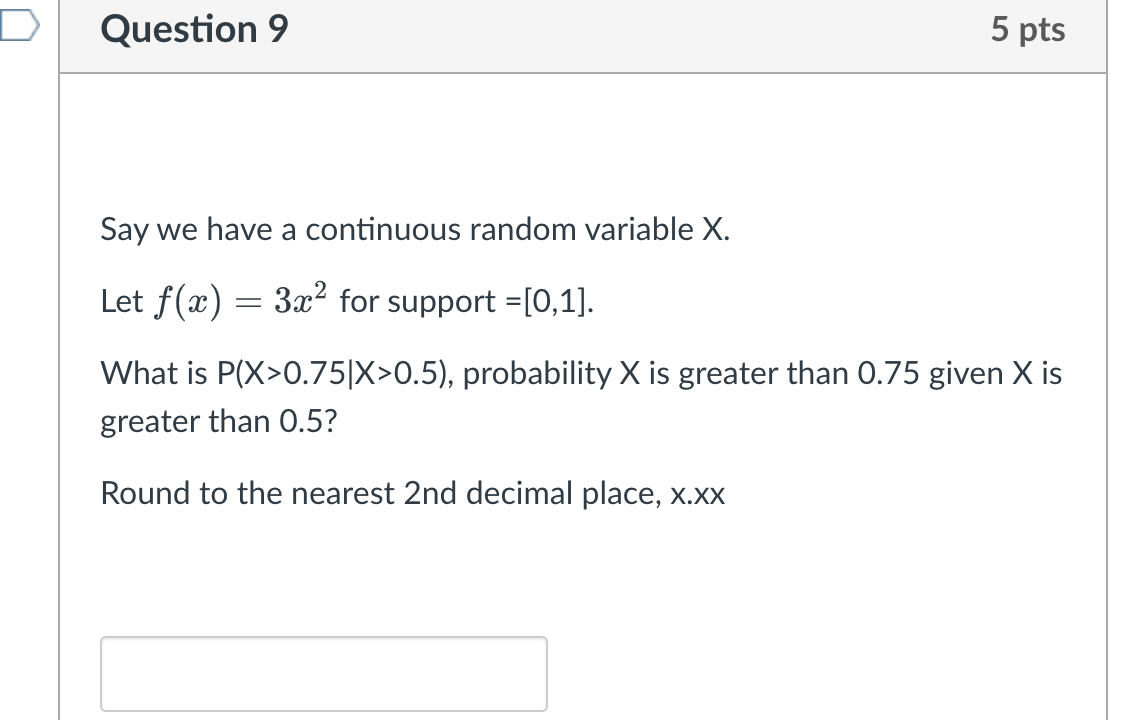The image size is (1140, 720).
Task: Click the answer input box
Action: tap(323, 673)
